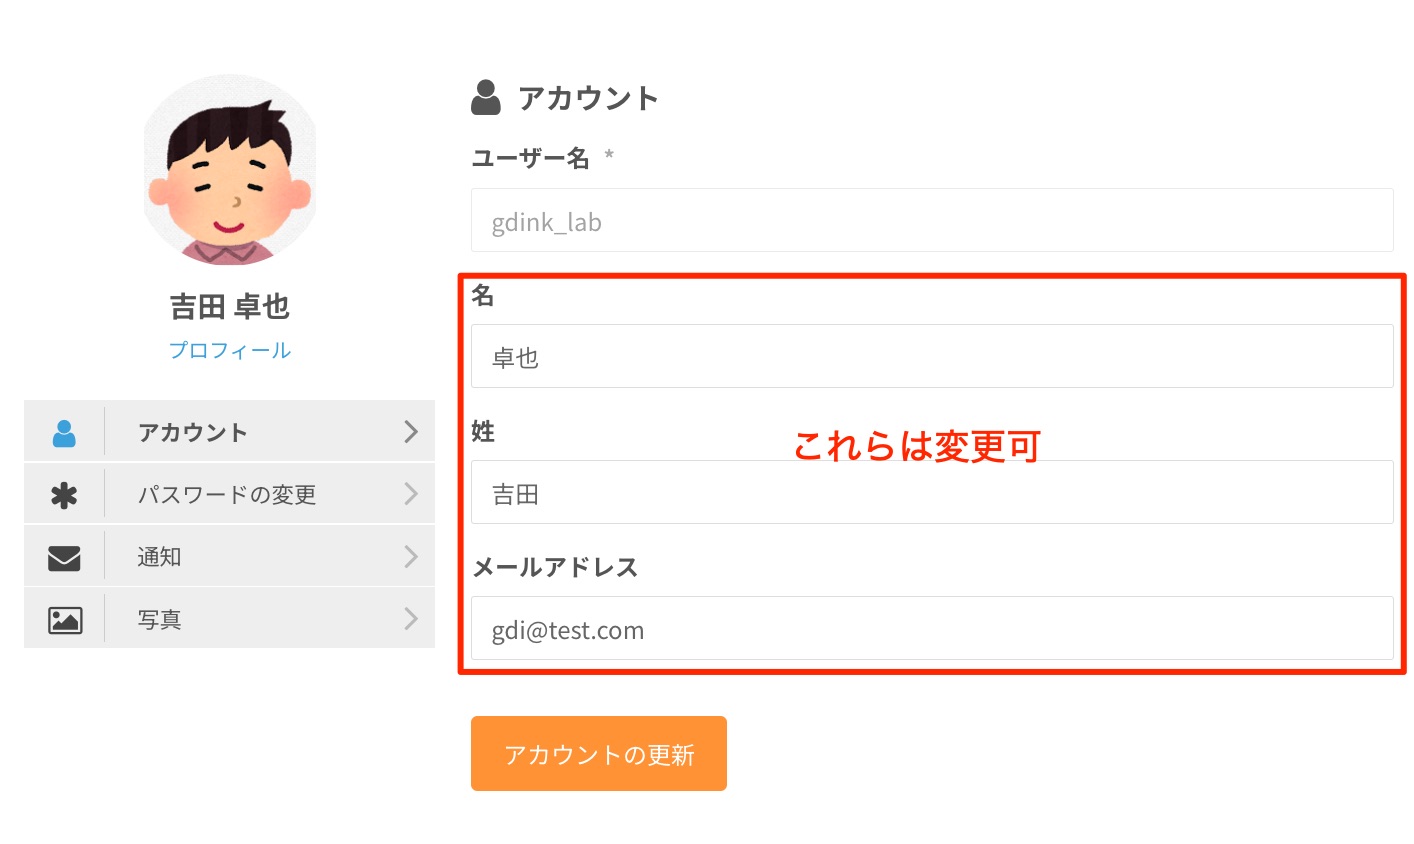Click the asterisk icon for パスワードの変更
1414x844 pixels.
64,495
